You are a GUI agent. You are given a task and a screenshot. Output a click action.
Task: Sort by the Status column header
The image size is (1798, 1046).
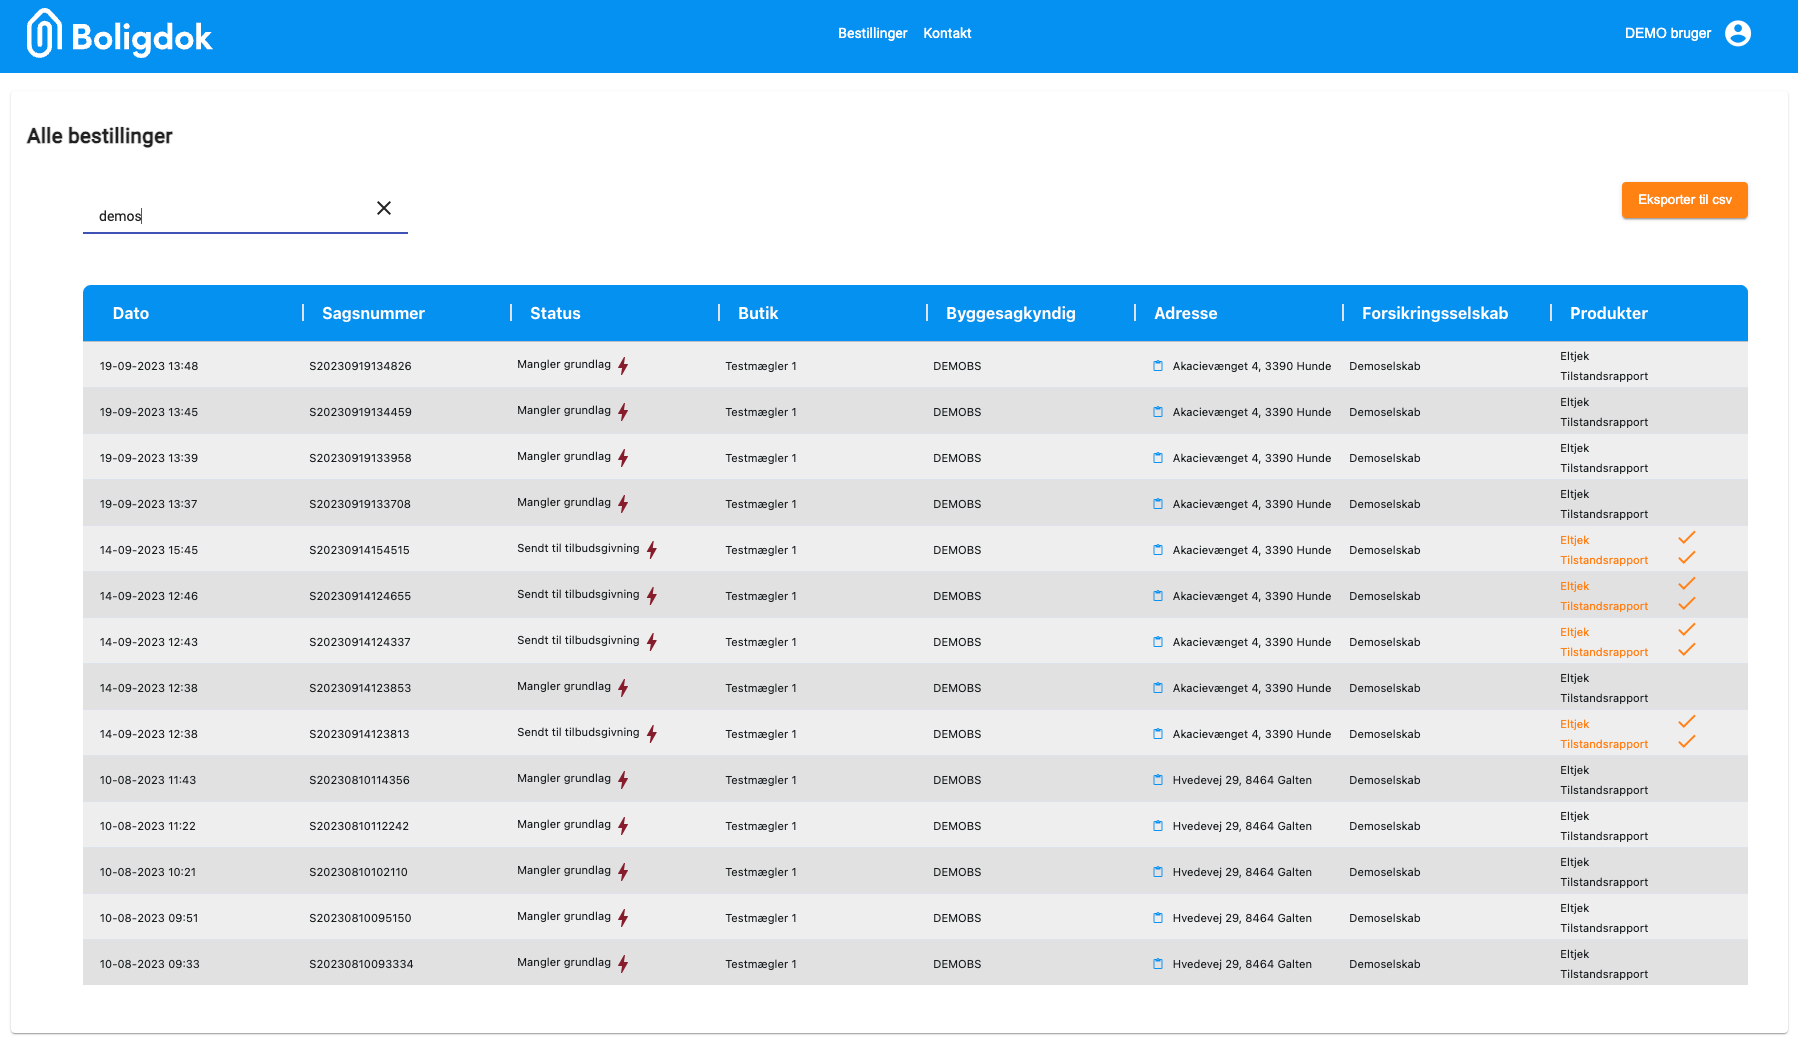[555, 313]
